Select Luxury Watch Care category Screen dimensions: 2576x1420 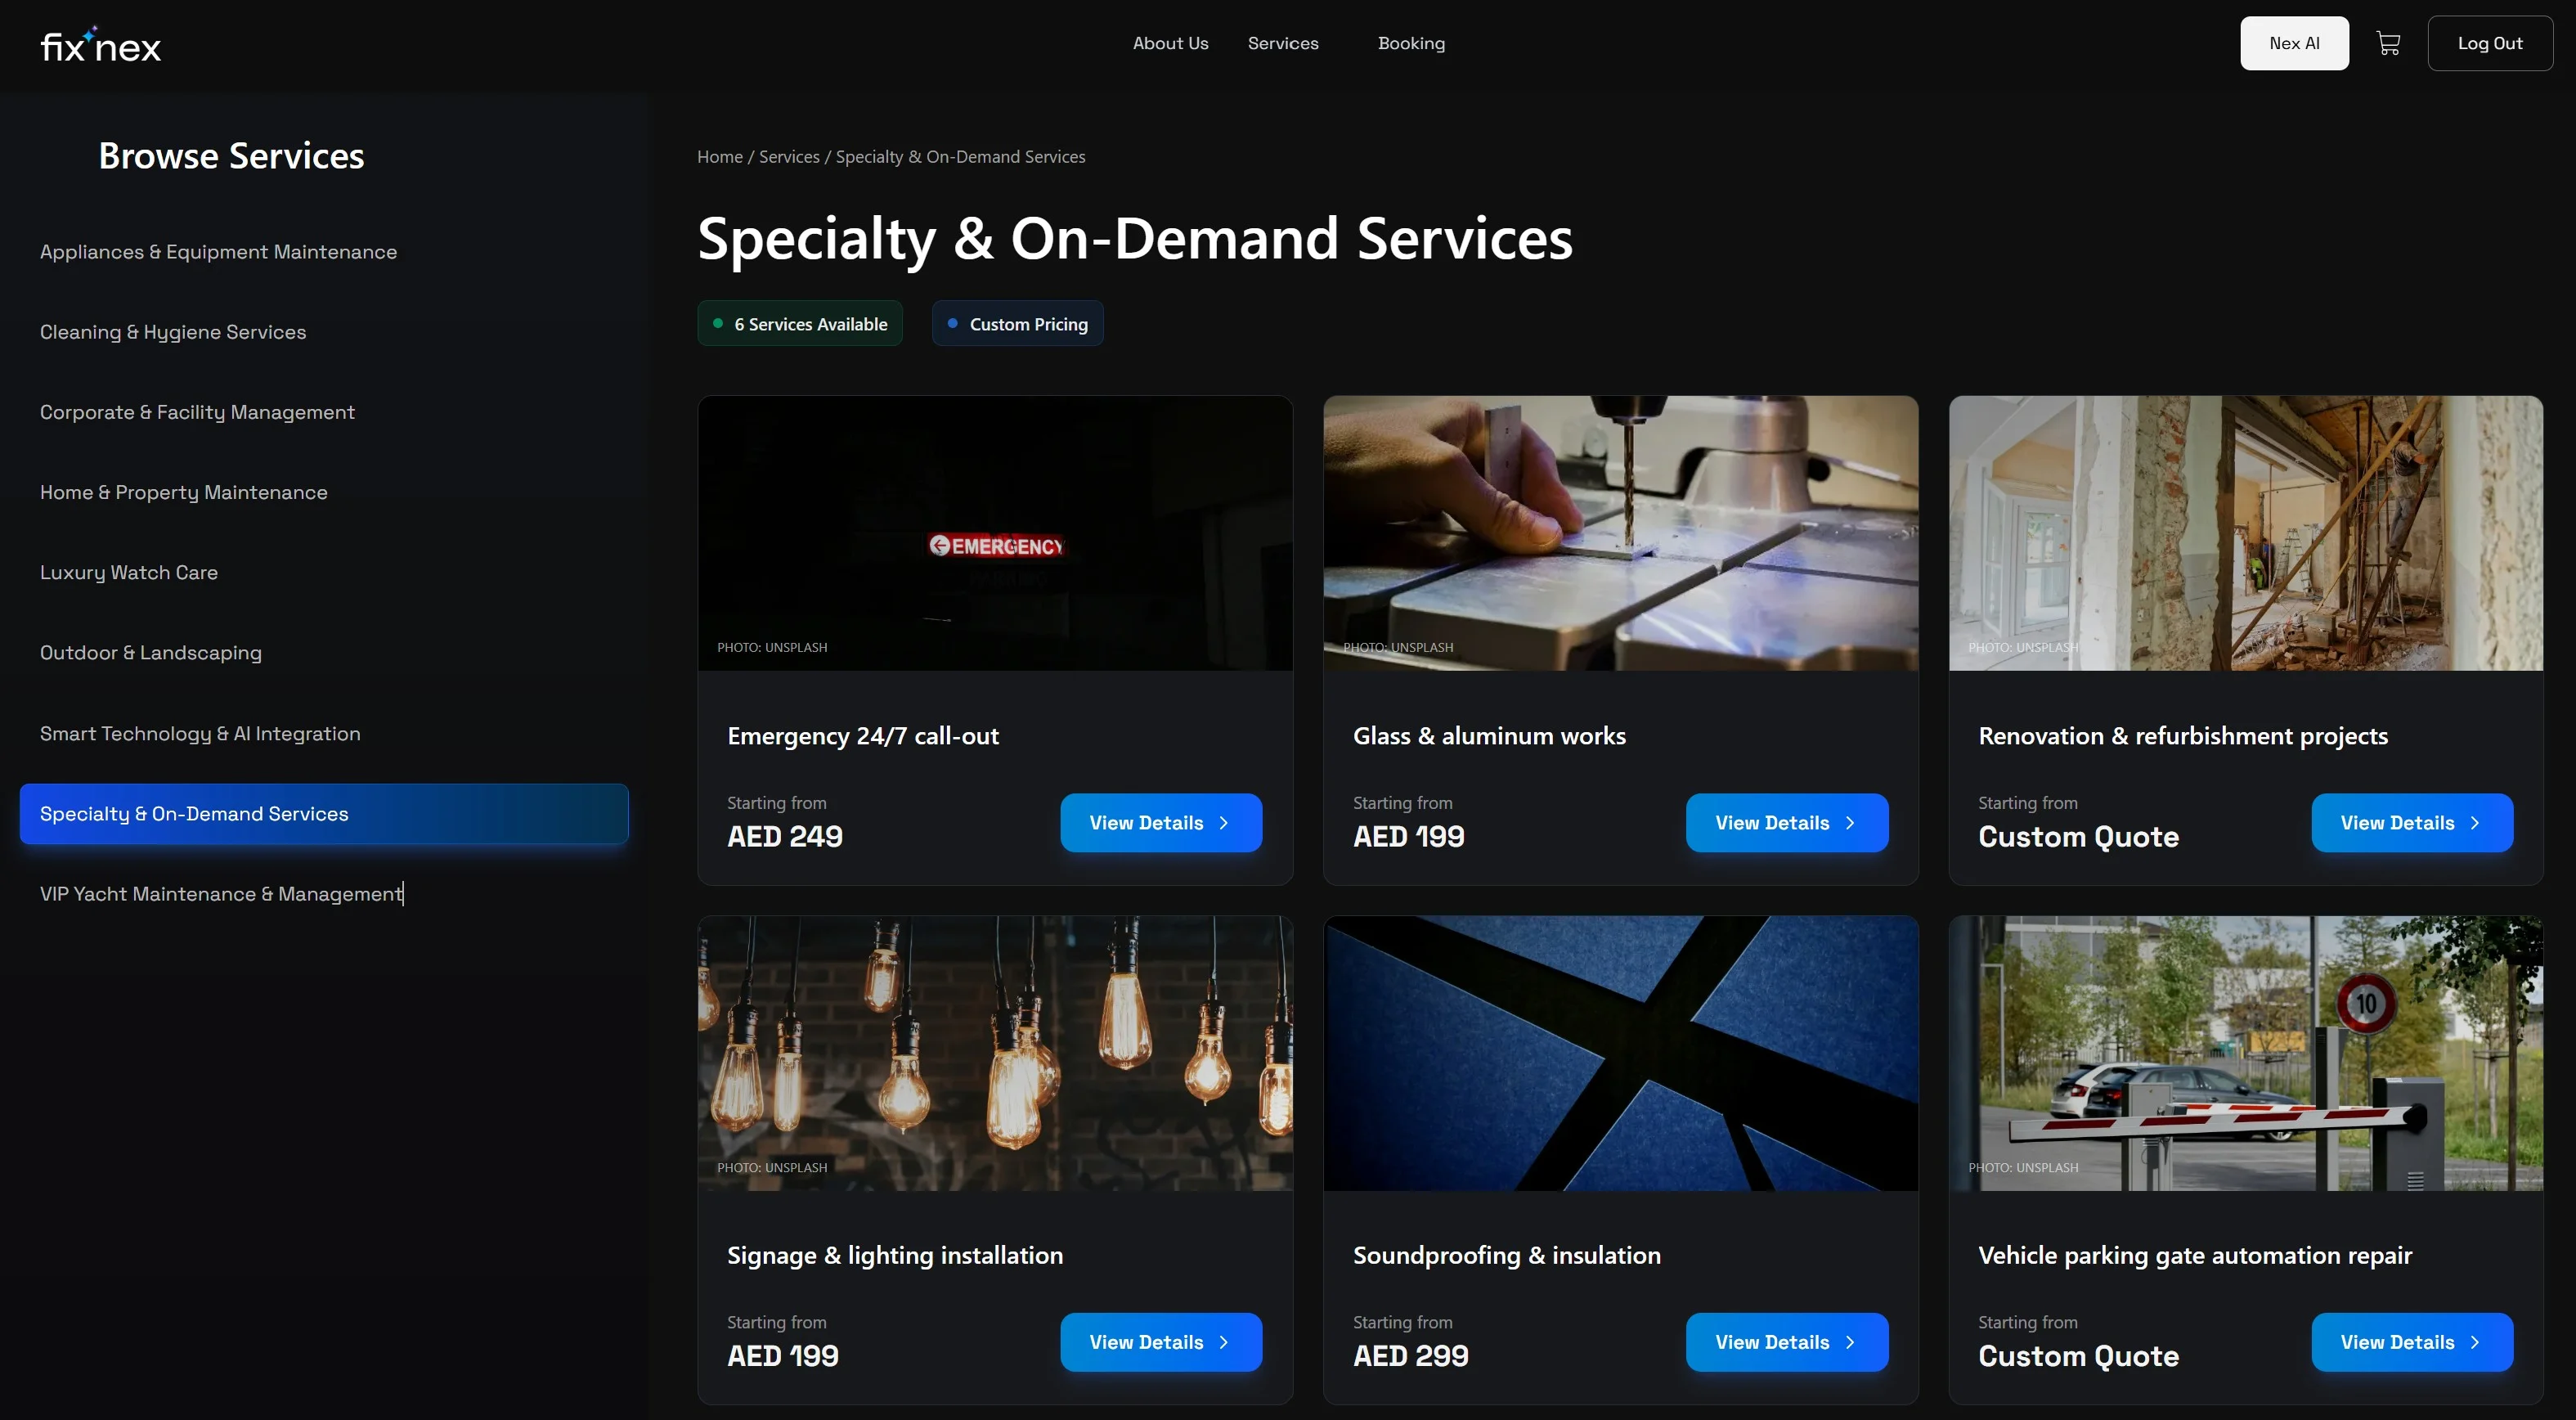click(129, 572)
